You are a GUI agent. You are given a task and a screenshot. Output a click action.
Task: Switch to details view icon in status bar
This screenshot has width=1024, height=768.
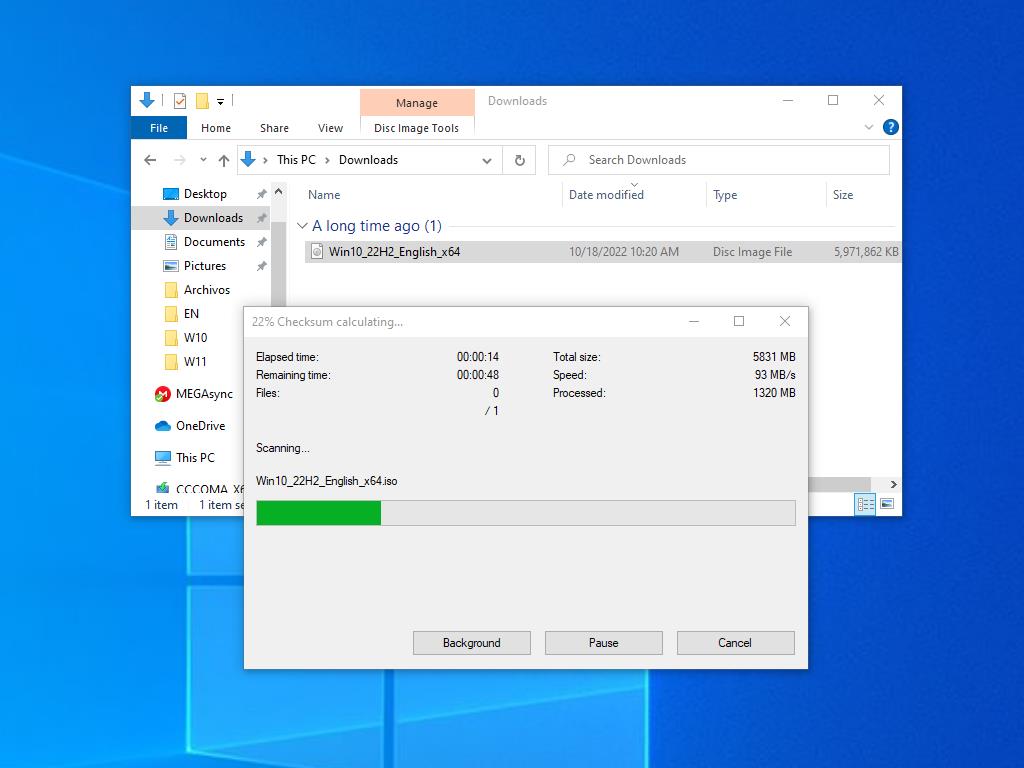tap(866, 505)
